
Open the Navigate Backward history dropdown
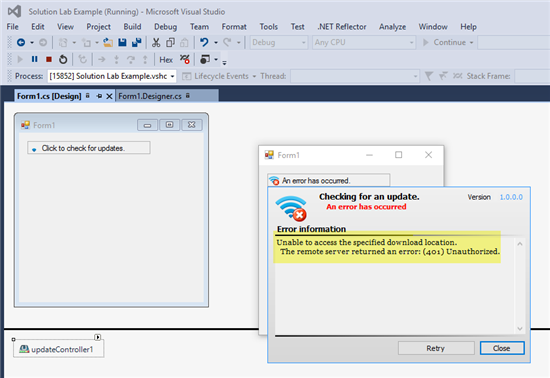coord(32,43)
